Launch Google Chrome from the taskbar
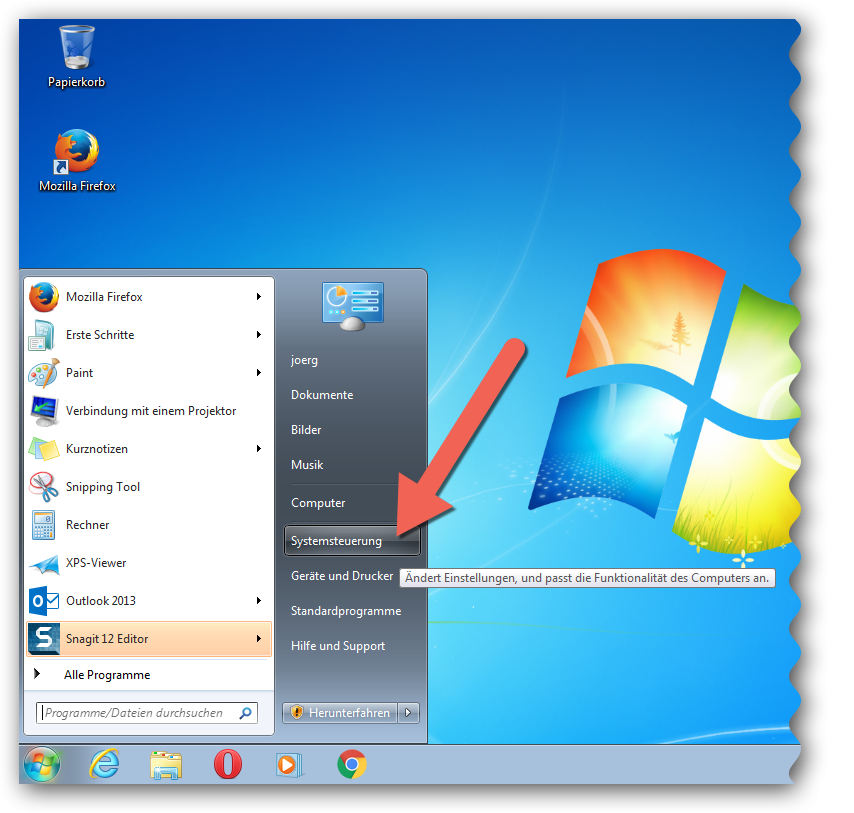854x813 pixels. click(x=351, y=765)
